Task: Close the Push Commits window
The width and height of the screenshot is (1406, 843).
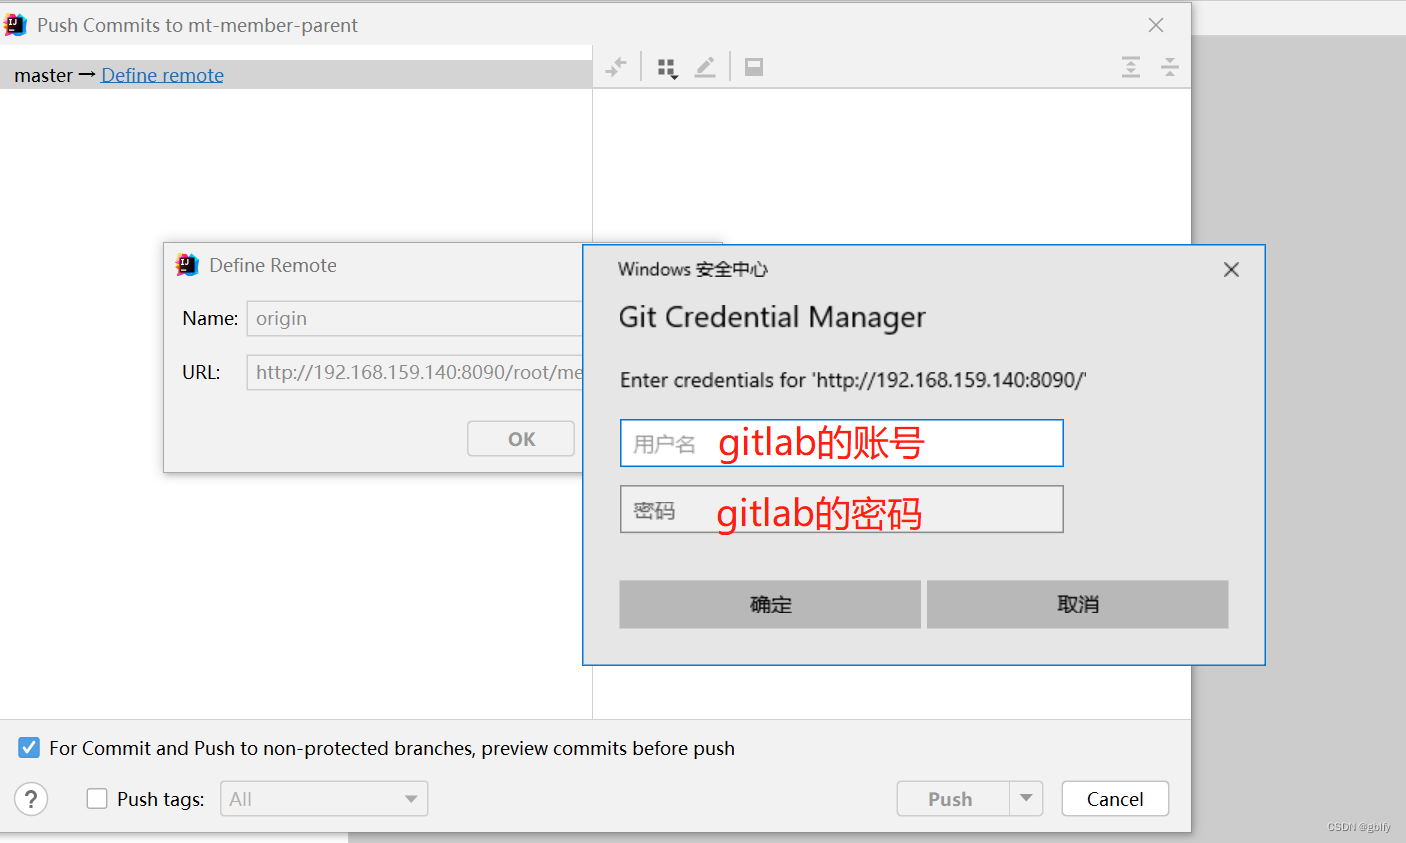Action: coord(1156,25)
